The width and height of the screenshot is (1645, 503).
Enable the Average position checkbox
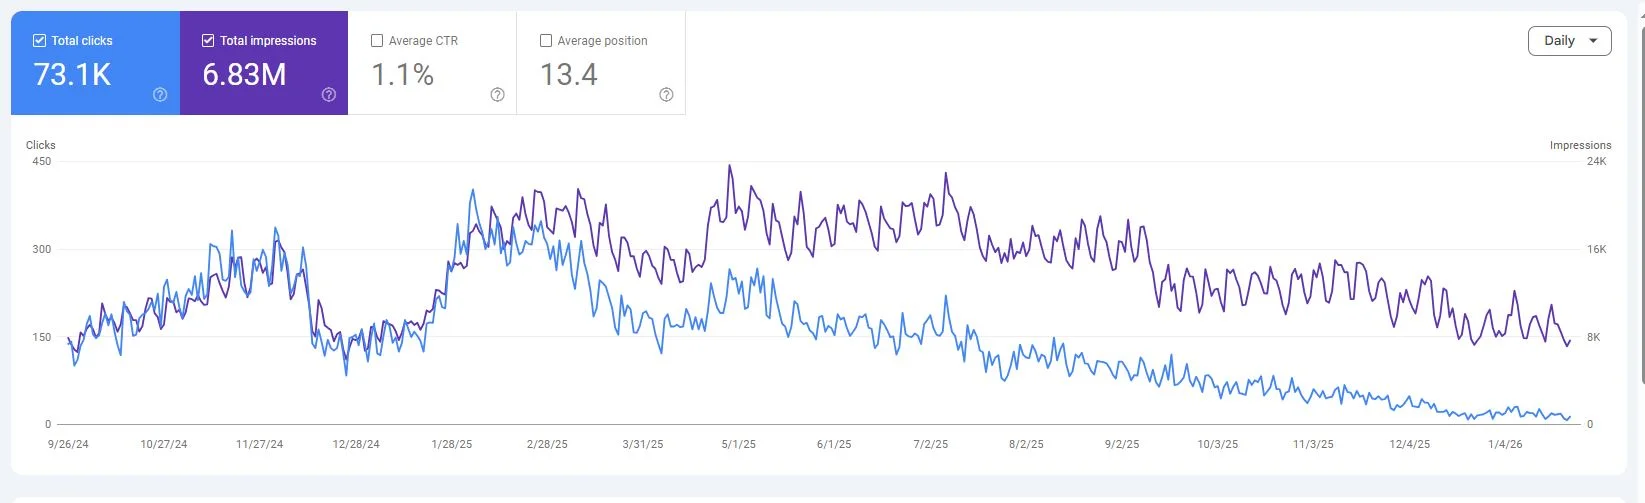pos(546,41)
